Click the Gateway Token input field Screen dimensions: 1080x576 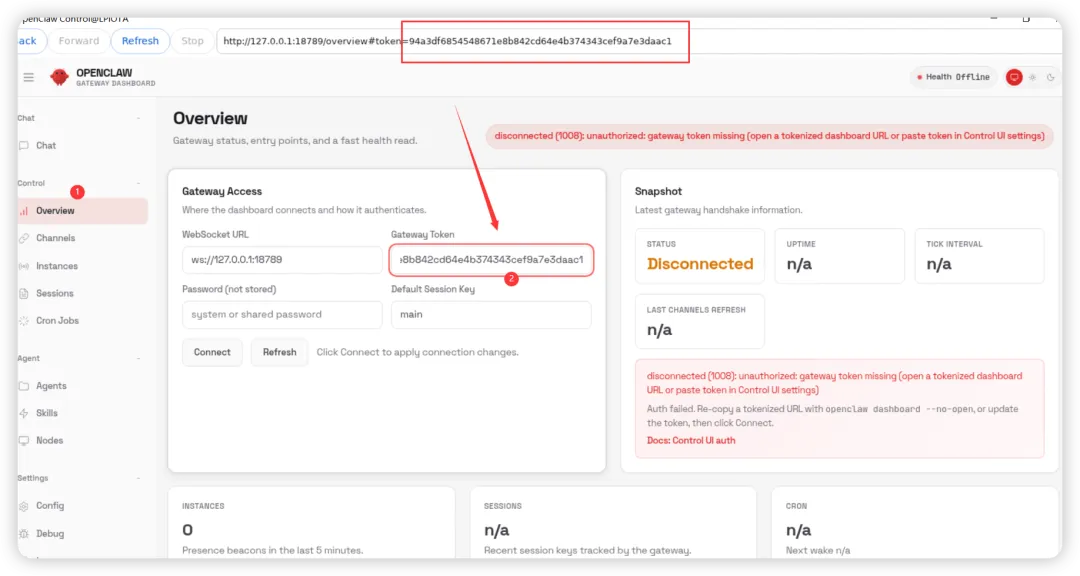(491, 260)
